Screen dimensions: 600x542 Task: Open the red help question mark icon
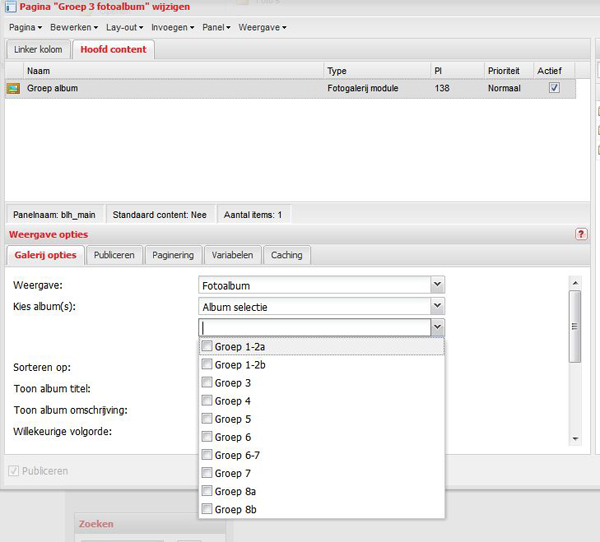(581, 234)
